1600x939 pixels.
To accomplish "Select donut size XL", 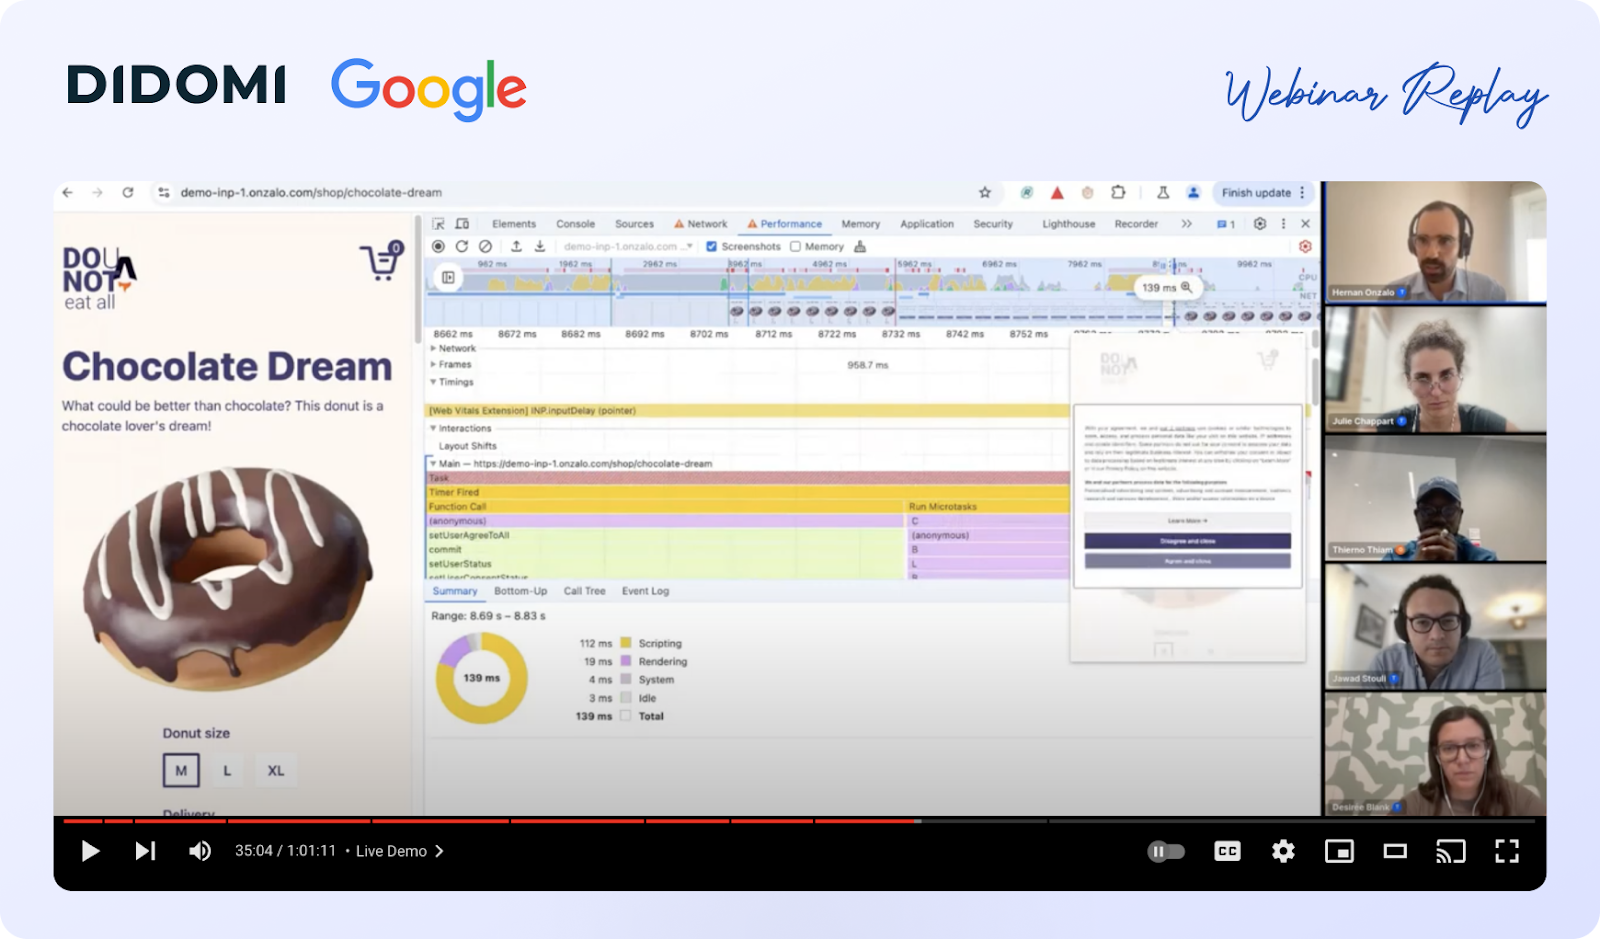I will coord(276,770).
